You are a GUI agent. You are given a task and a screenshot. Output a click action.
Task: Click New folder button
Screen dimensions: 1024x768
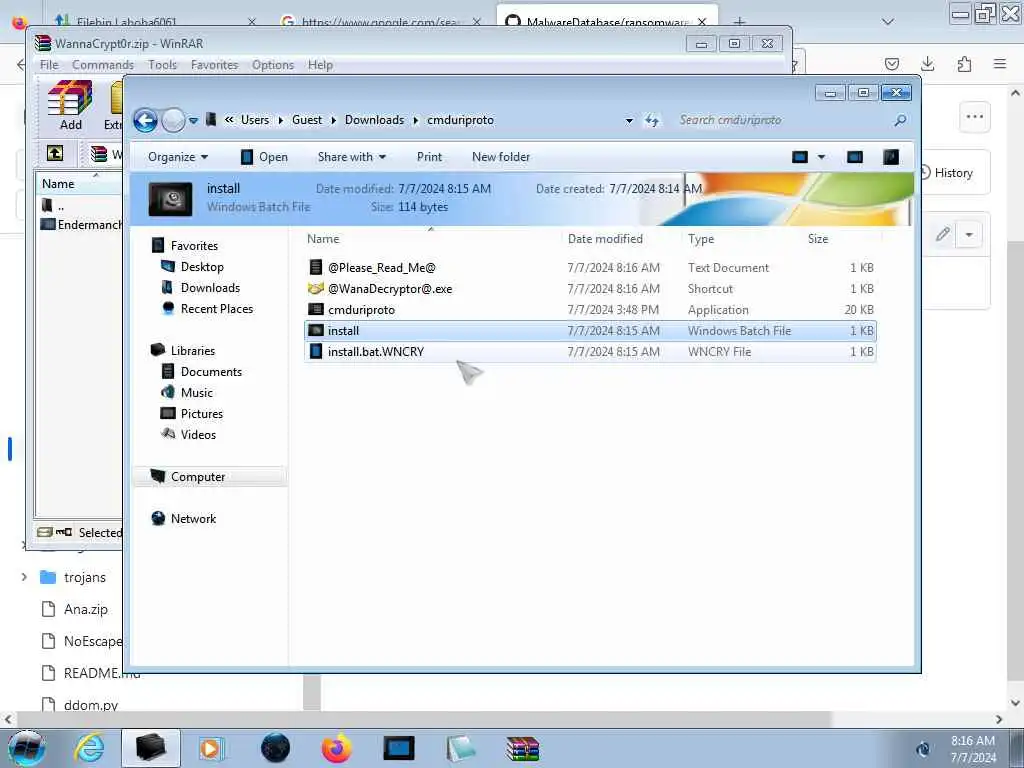(x=501, y=157)
